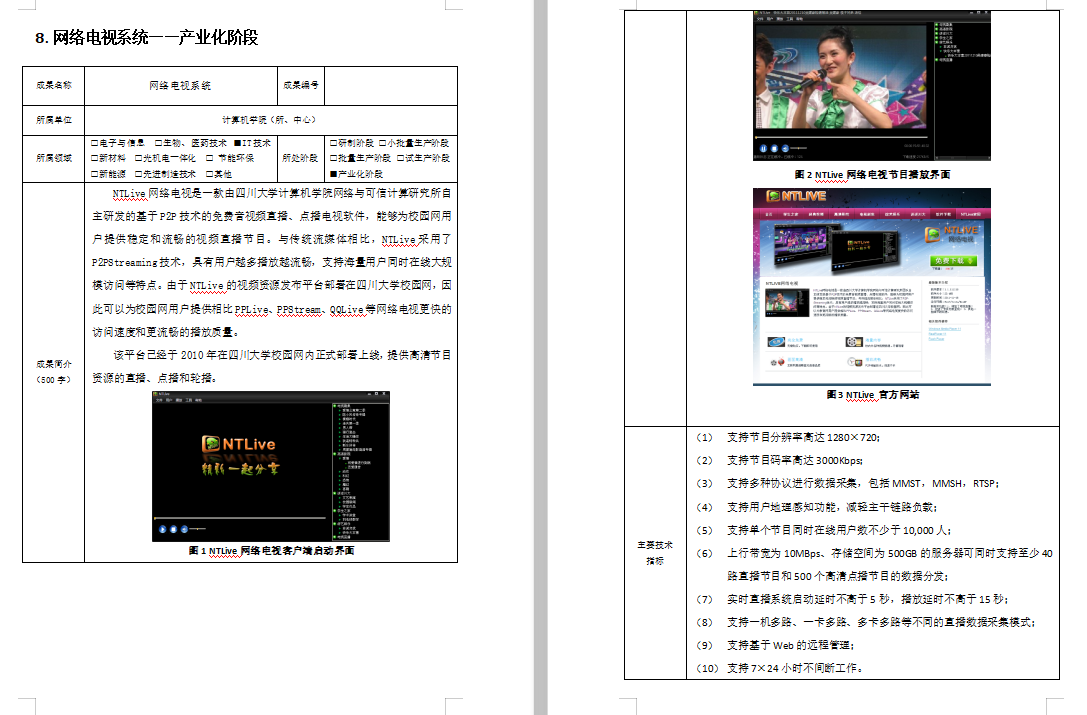
Task: Click volume speaker icon in Figure 1 player
Action: click(x=183, y=528)
